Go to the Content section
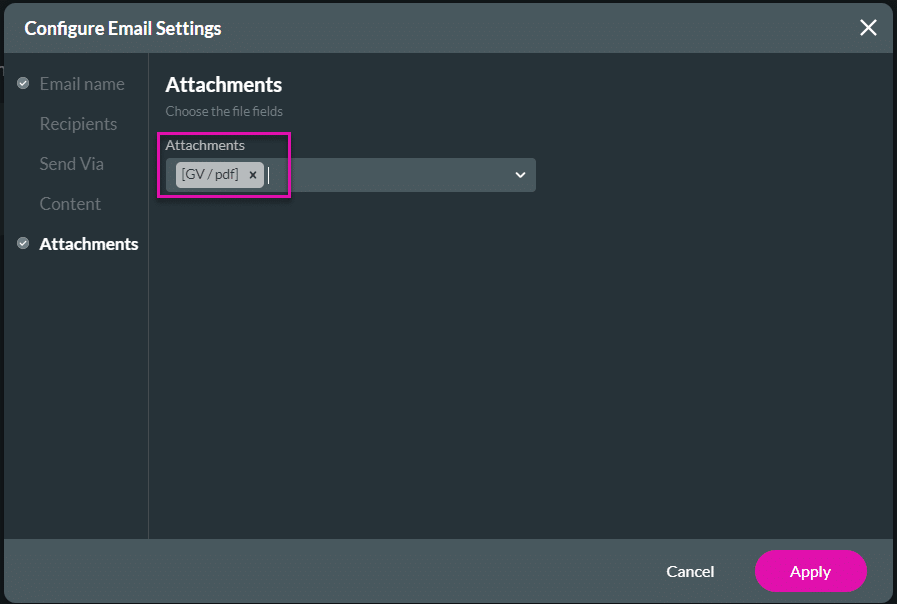Viewport: 897px width, 604px height. 70,203
